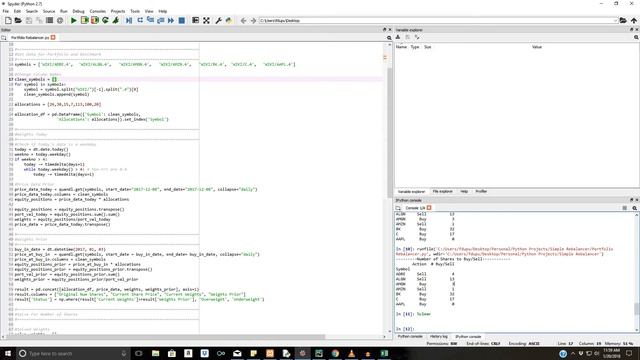Open the PYTHONPATH manager icon
The width and height of the screenshot is (640, 360).
(229, 20)
